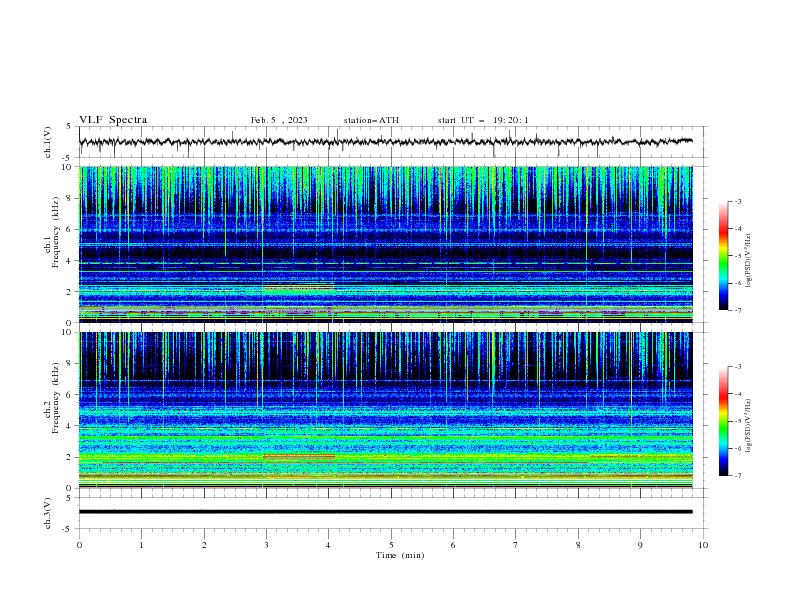Screen dimensions: 792x612
Task: Click the ch.1 voltage waveform trace
Action: (x=385, y=142)
